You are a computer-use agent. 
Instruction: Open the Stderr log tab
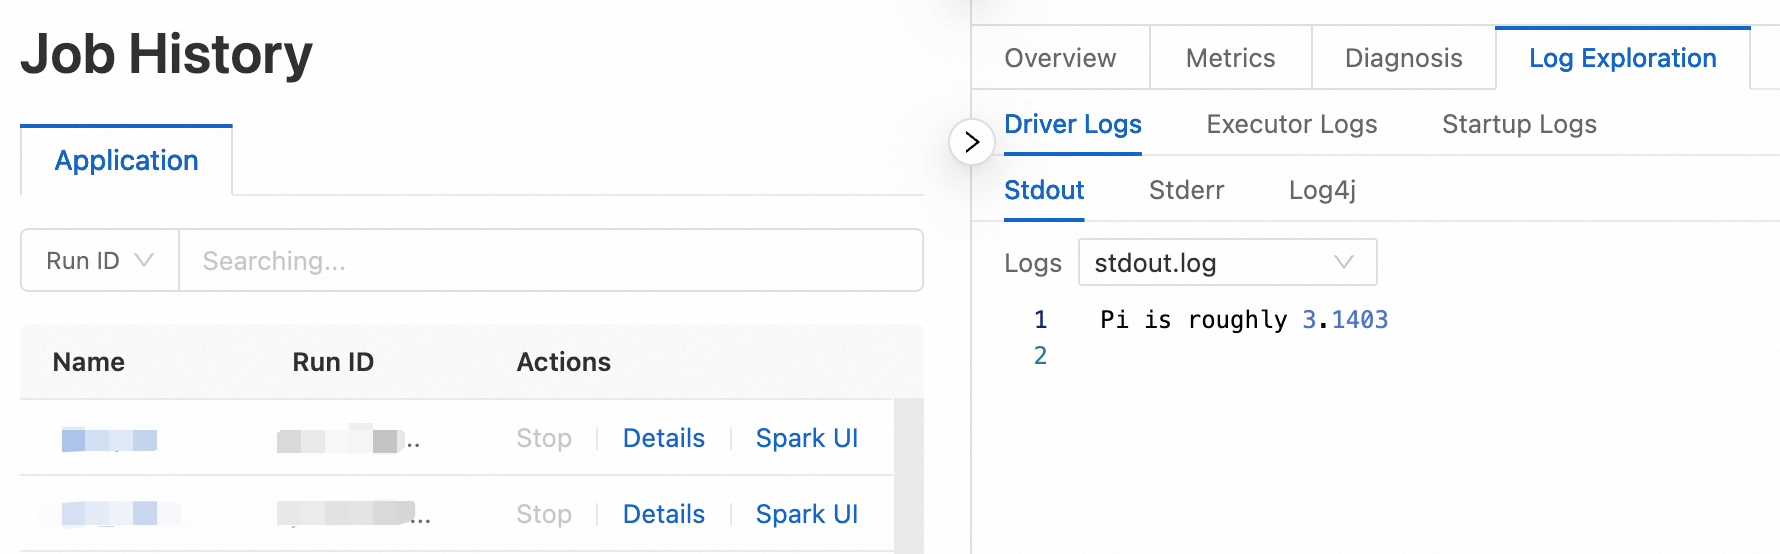pyautogui.click(x=1186, y=190)
